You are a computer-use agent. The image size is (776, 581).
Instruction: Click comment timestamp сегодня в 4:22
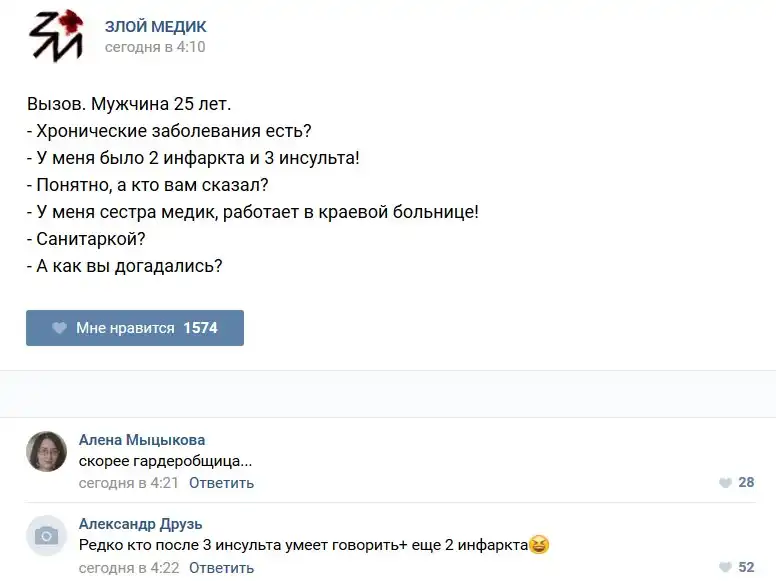pyautogui.click(x=128, y=568)
